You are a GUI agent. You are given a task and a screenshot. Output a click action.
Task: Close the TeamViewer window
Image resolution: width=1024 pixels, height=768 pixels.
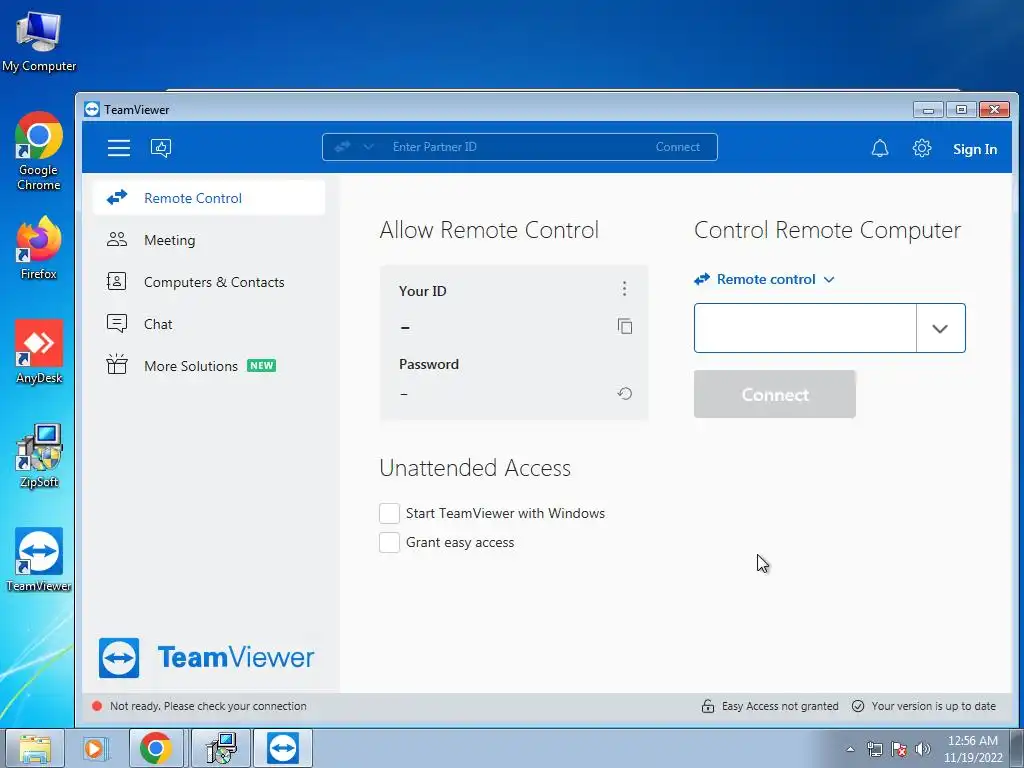994,109
